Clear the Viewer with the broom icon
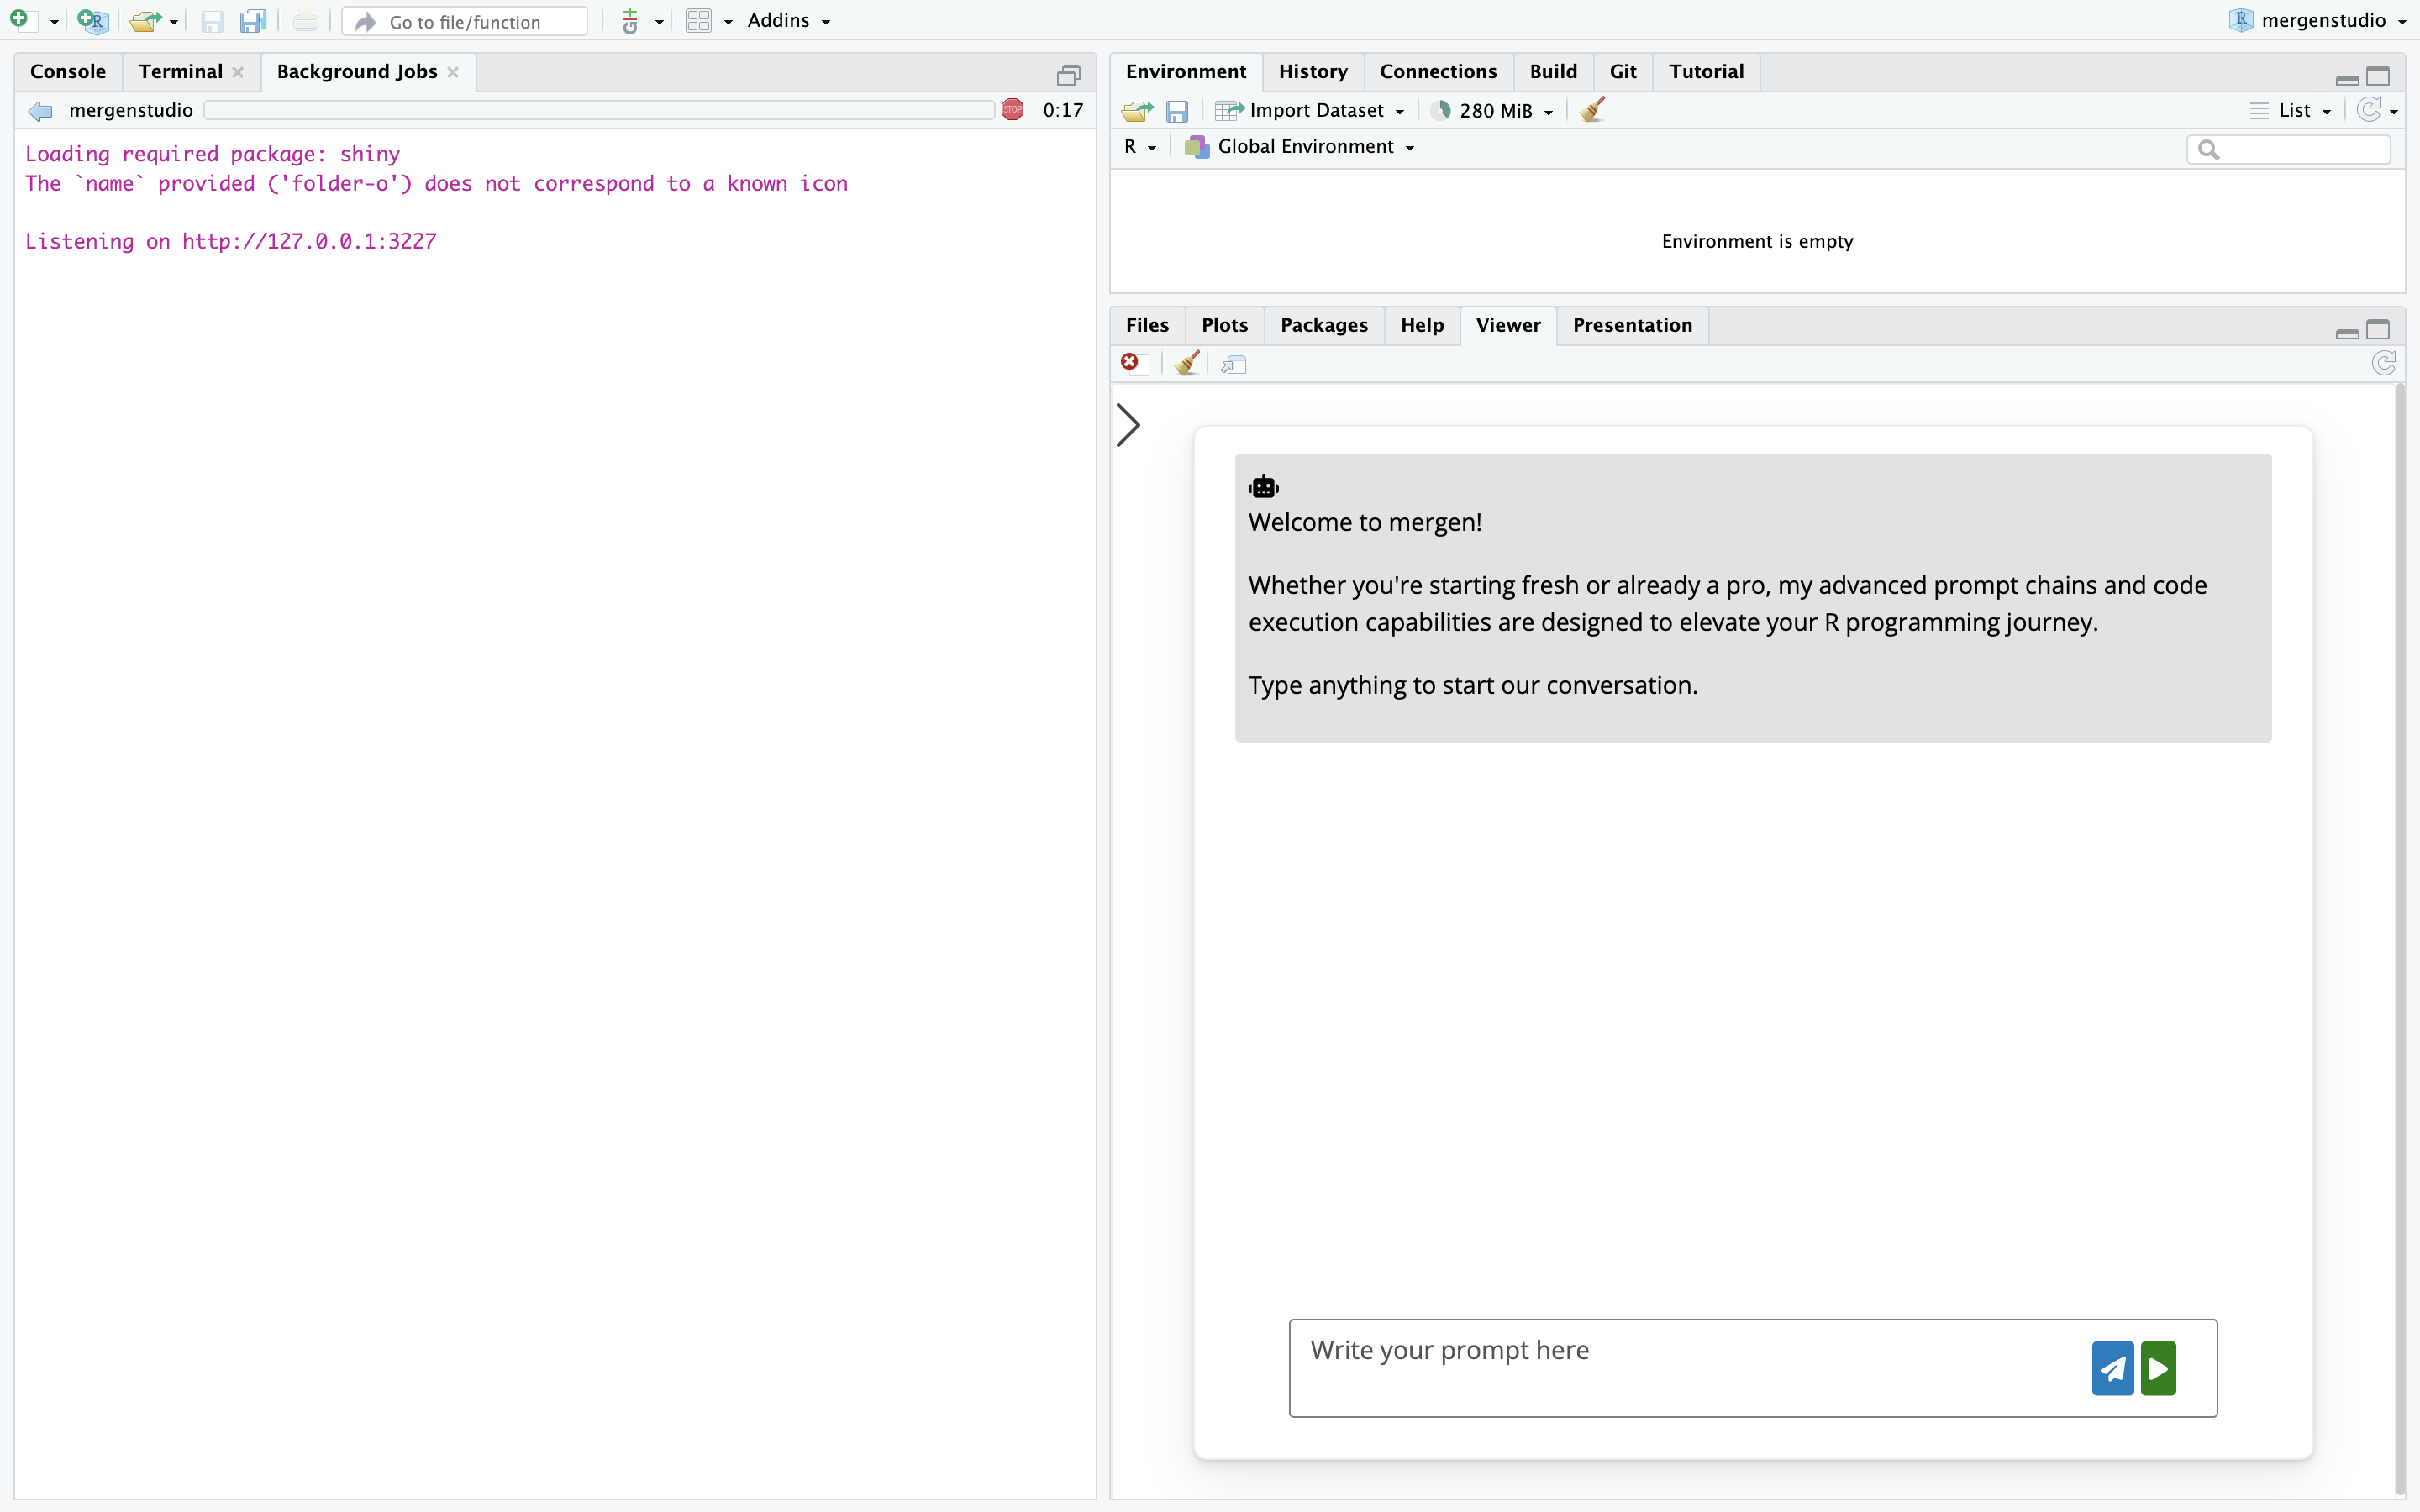Image resolution: width=2420 pixels, height=1512 pixels. pos(1187,364)
